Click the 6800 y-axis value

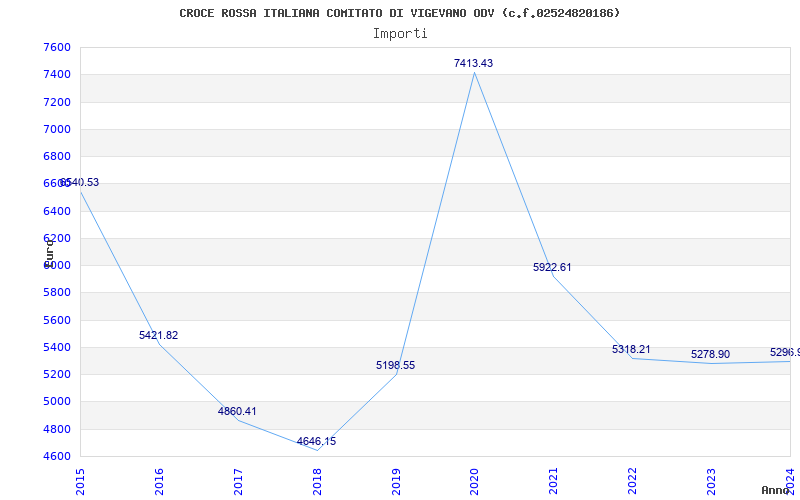click(57, 156)
